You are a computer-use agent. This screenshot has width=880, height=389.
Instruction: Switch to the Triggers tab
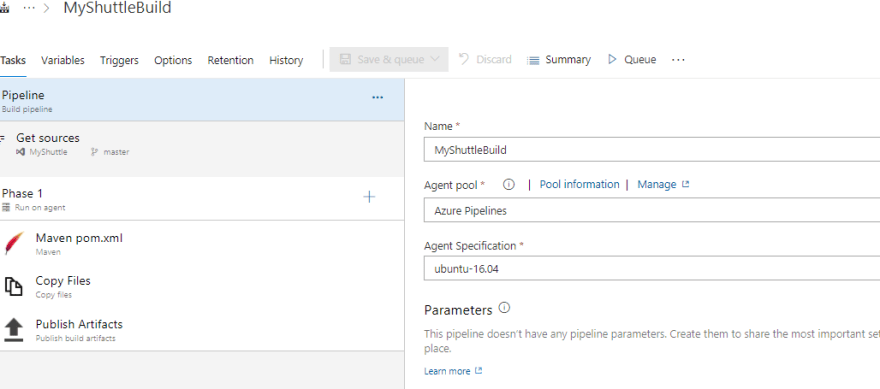click(119, 60)
